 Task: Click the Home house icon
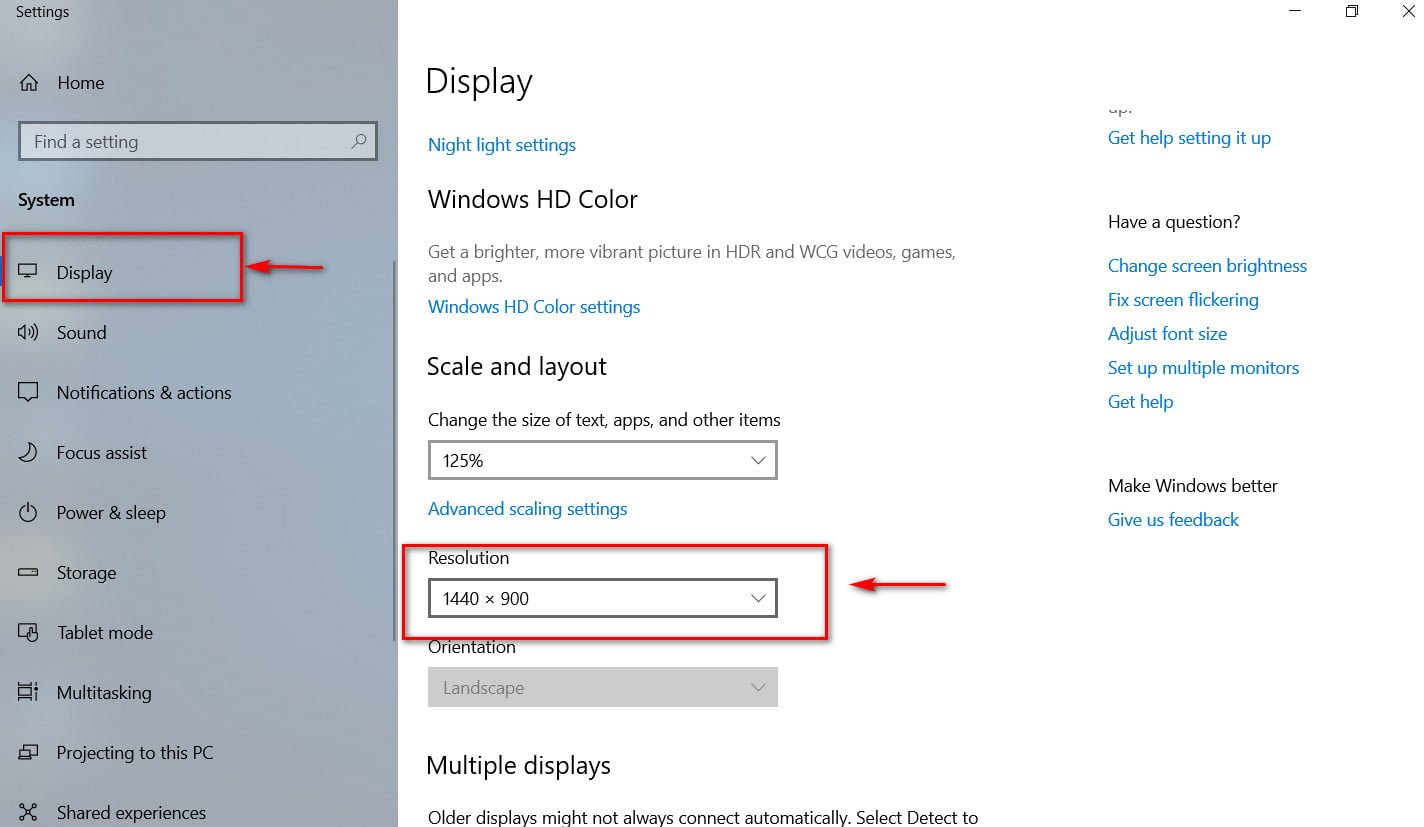[x=29, y=83]
